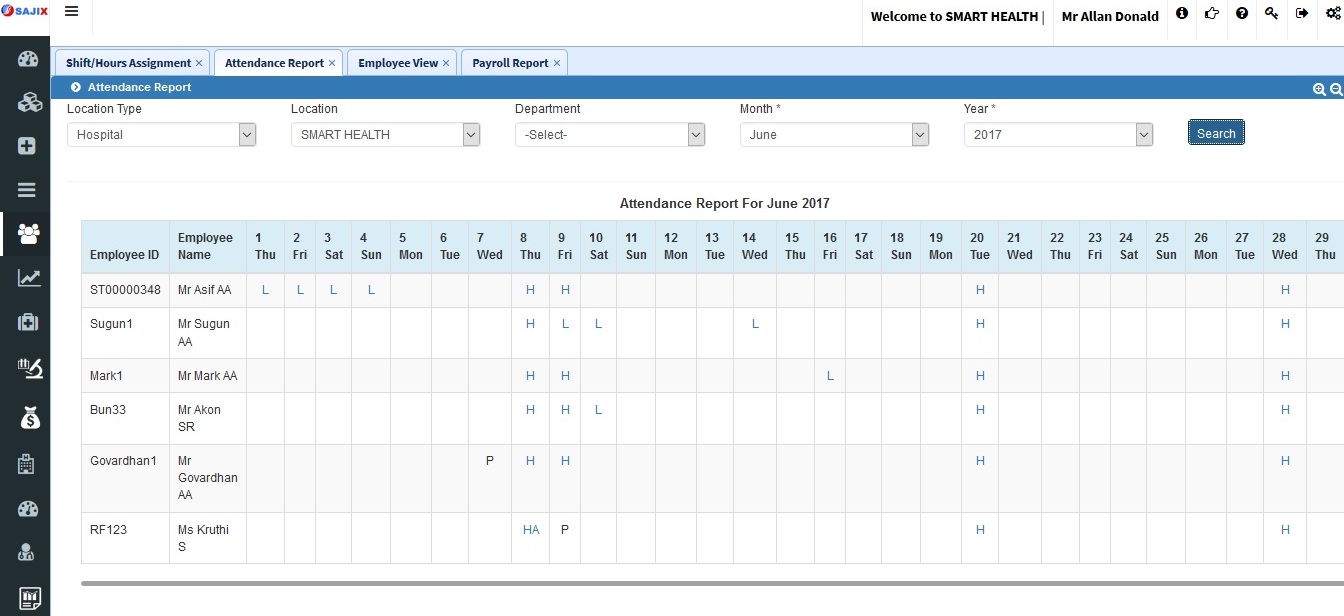Screen dimensions: 1344x616
Task: Select the microscope lab sidebar icon
Action: [x=28, y=368]
